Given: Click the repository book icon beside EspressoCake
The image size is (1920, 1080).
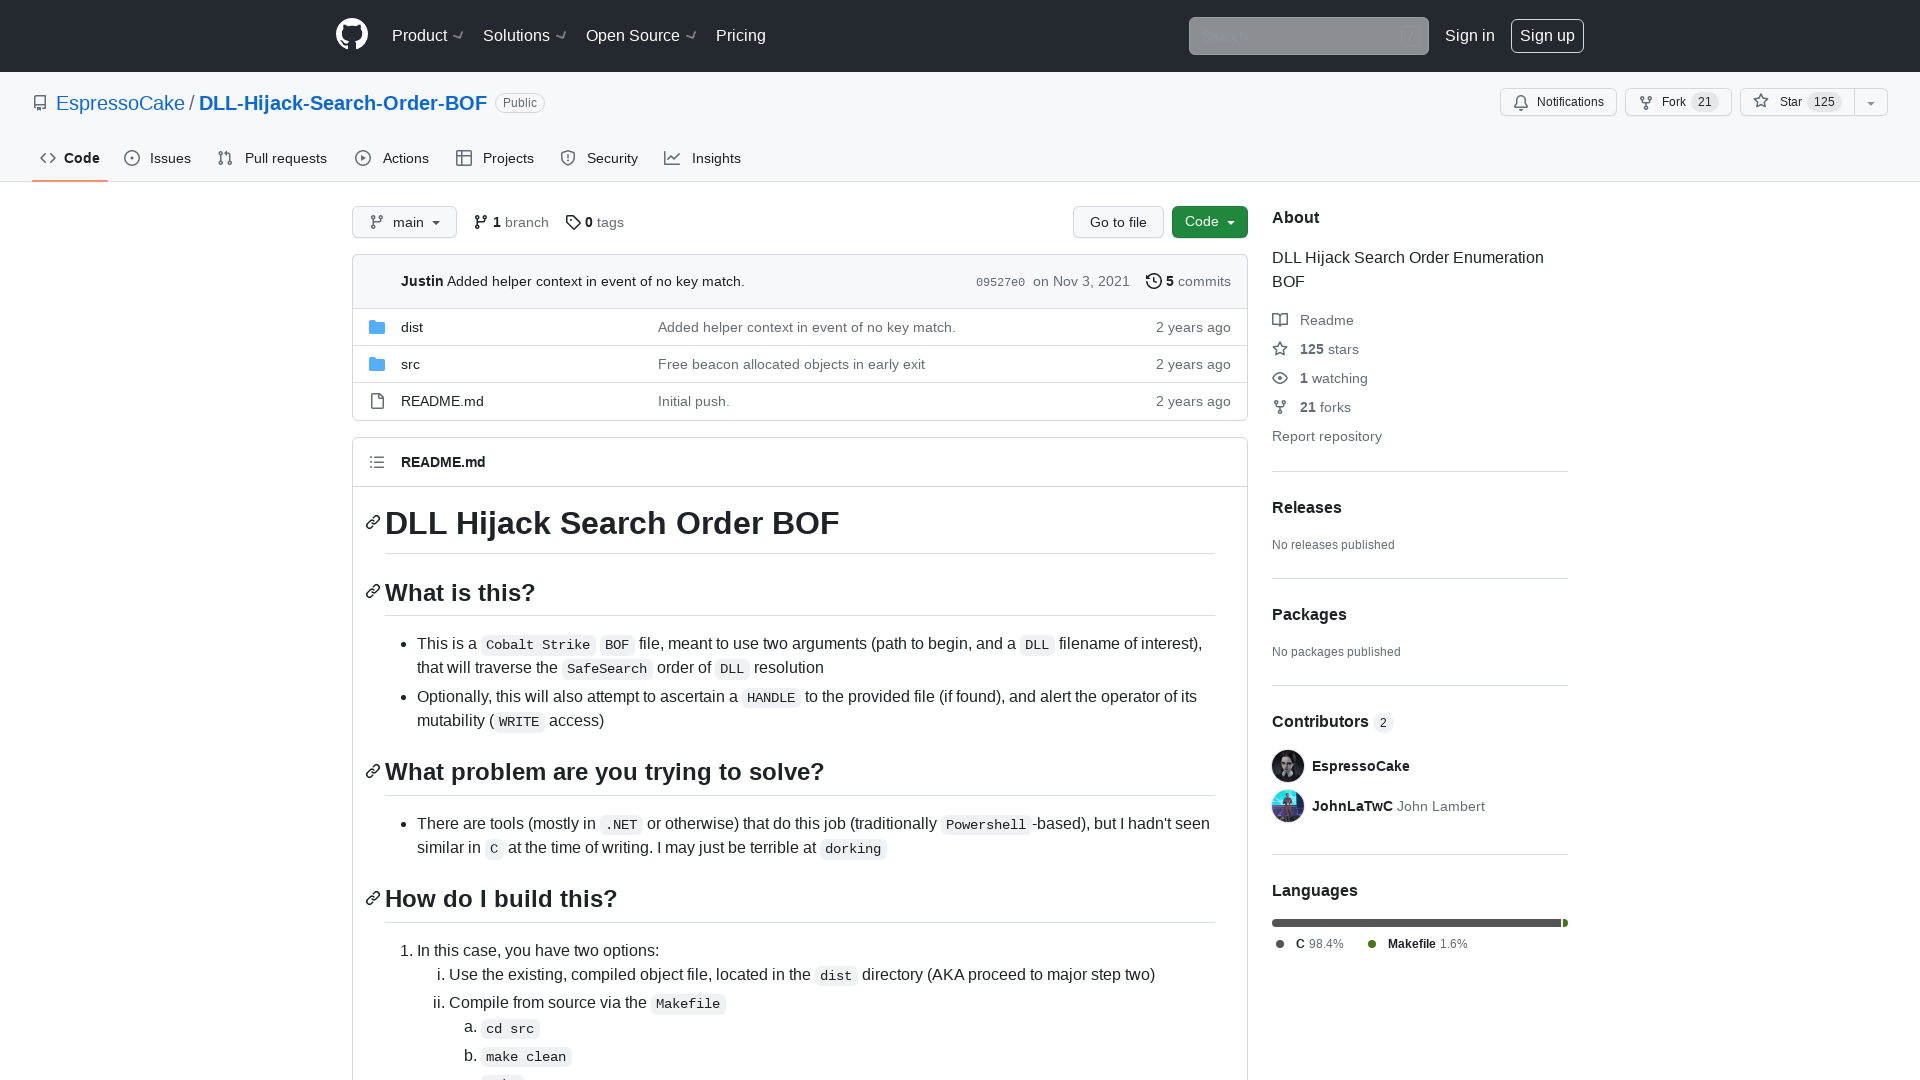Looking at the screenshot, I should [x=40, y=103].
